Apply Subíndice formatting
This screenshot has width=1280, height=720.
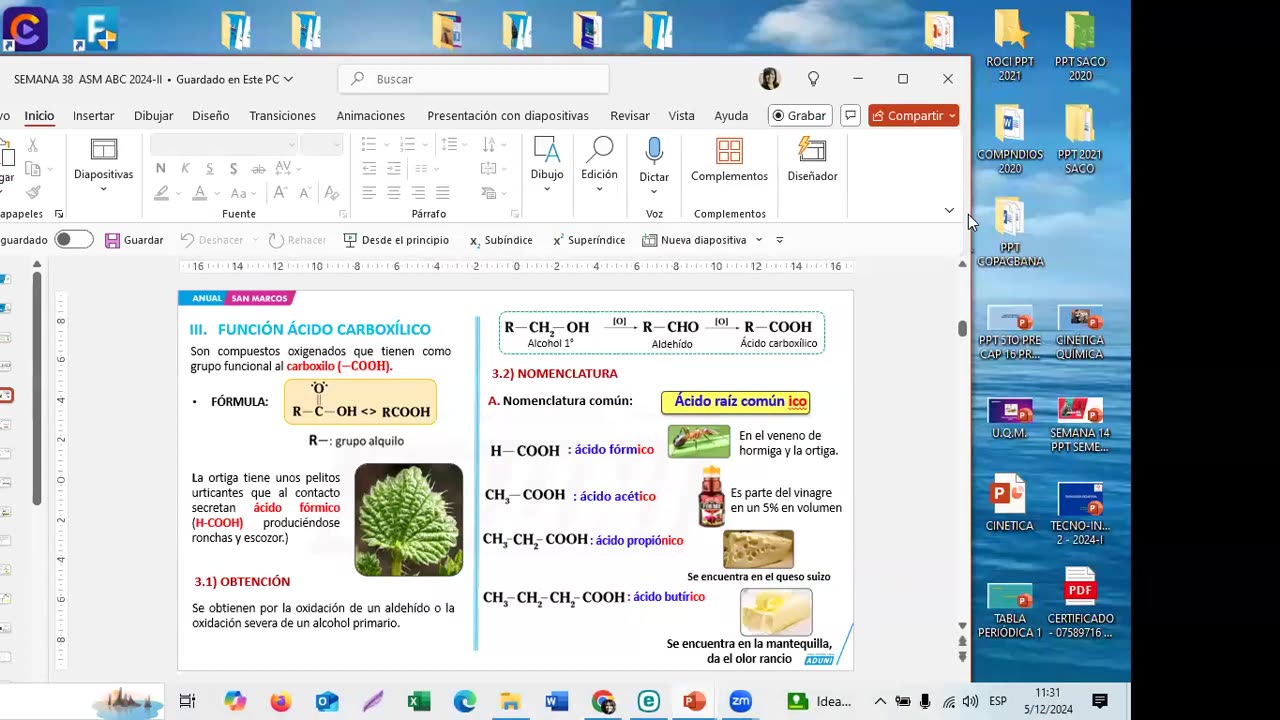point(501,240)
